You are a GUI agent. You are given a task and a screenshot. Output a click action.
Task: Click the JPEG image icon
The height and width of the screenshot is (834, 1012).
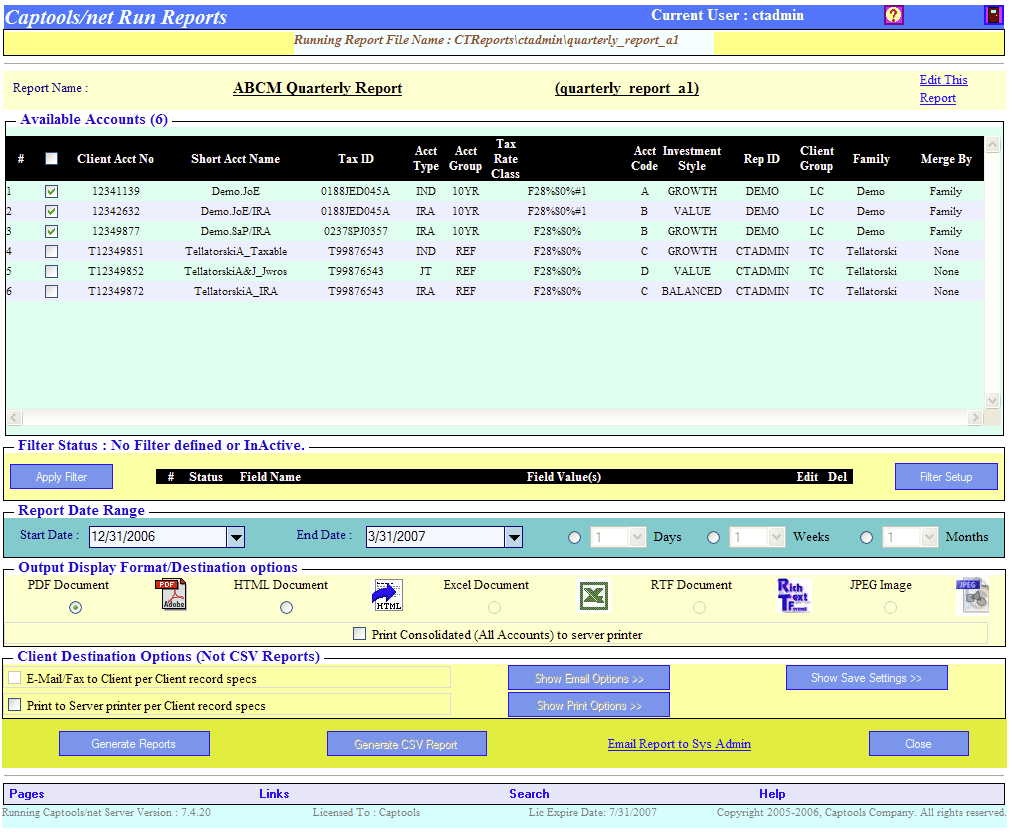971,595
